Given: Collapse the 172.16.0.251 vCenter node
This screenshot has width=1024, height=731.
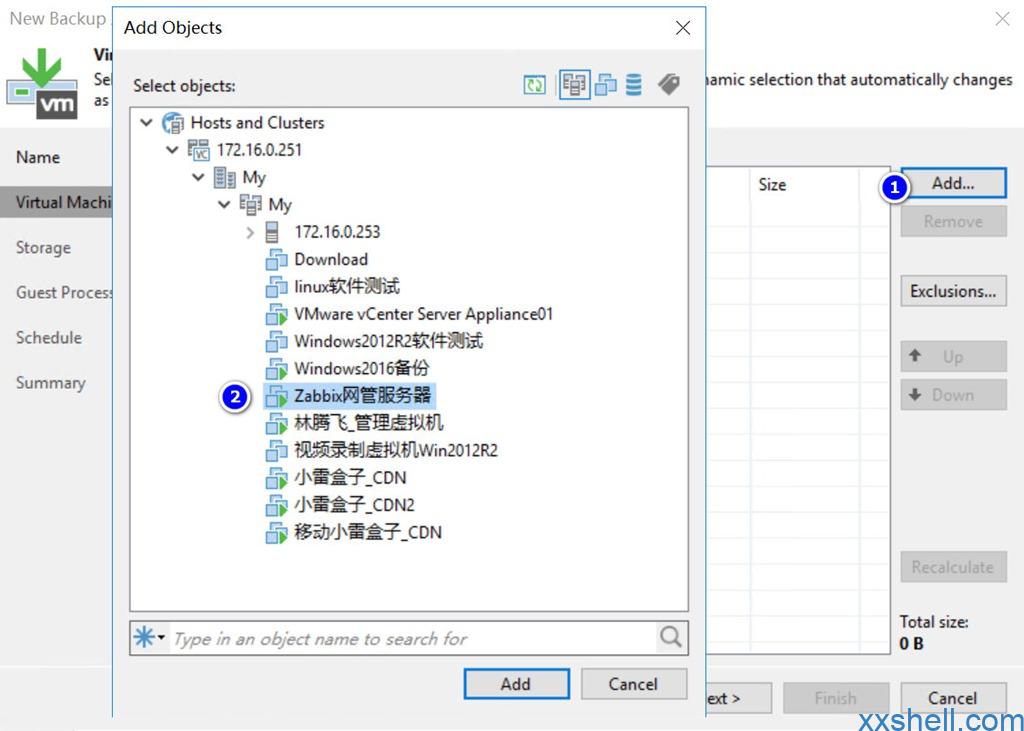Looking at the screenshot, I should [x=172, y=150].
